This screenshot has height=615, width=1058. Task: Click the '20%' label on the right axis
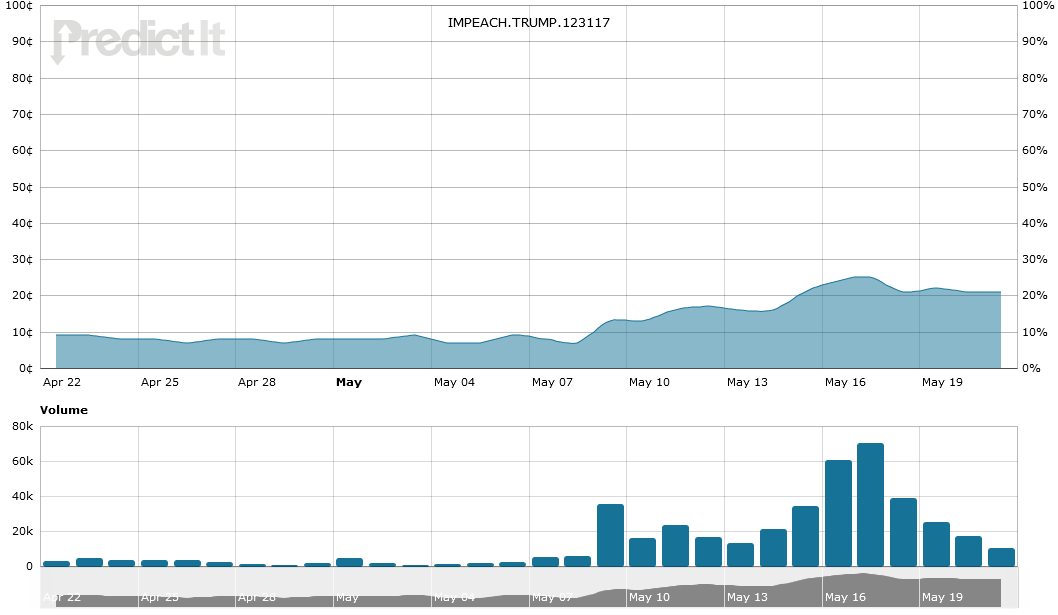pos(1034,296)
